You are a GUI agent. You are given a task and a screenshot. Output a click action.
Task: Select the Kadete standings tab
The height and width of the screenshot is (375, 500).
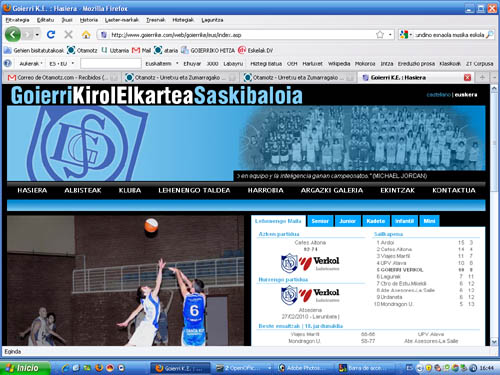pyautogui.click(x=376, y=221)
